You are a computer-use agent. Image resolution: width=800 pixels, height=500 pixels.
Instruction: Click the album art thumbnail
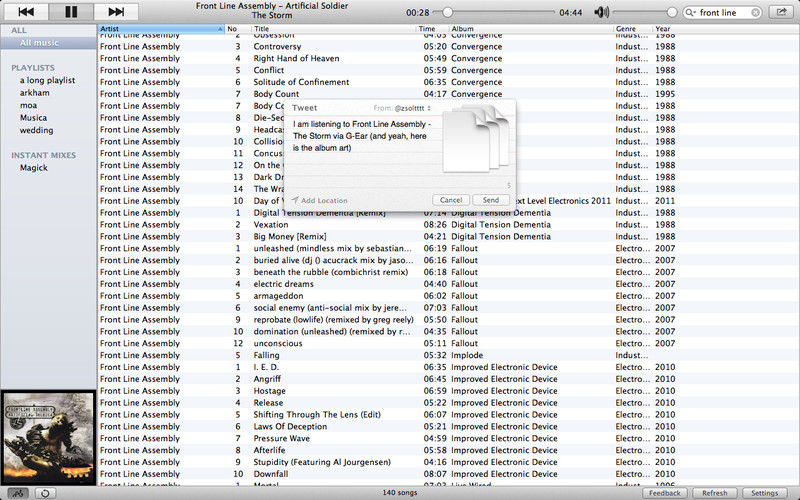[x=48, y=438]
